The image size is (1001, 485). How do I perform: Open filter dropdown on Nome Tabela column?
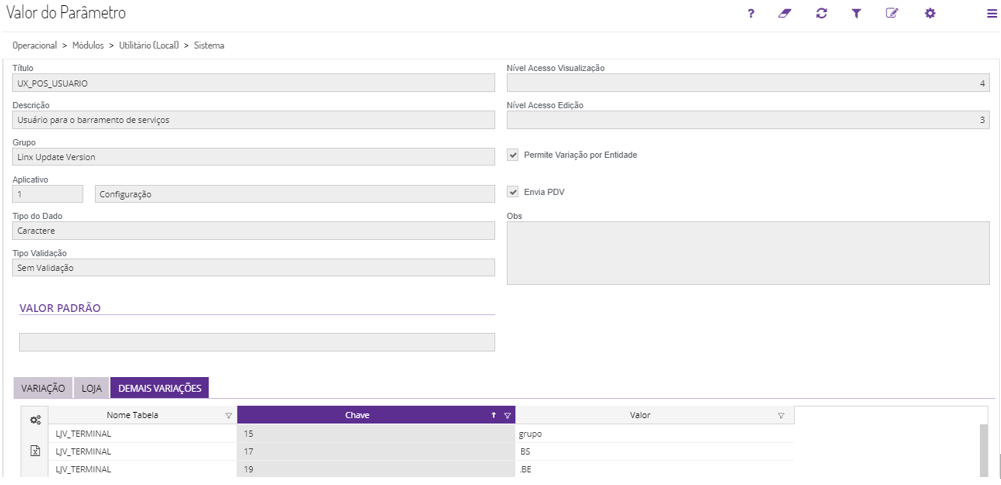click(229, 415)
